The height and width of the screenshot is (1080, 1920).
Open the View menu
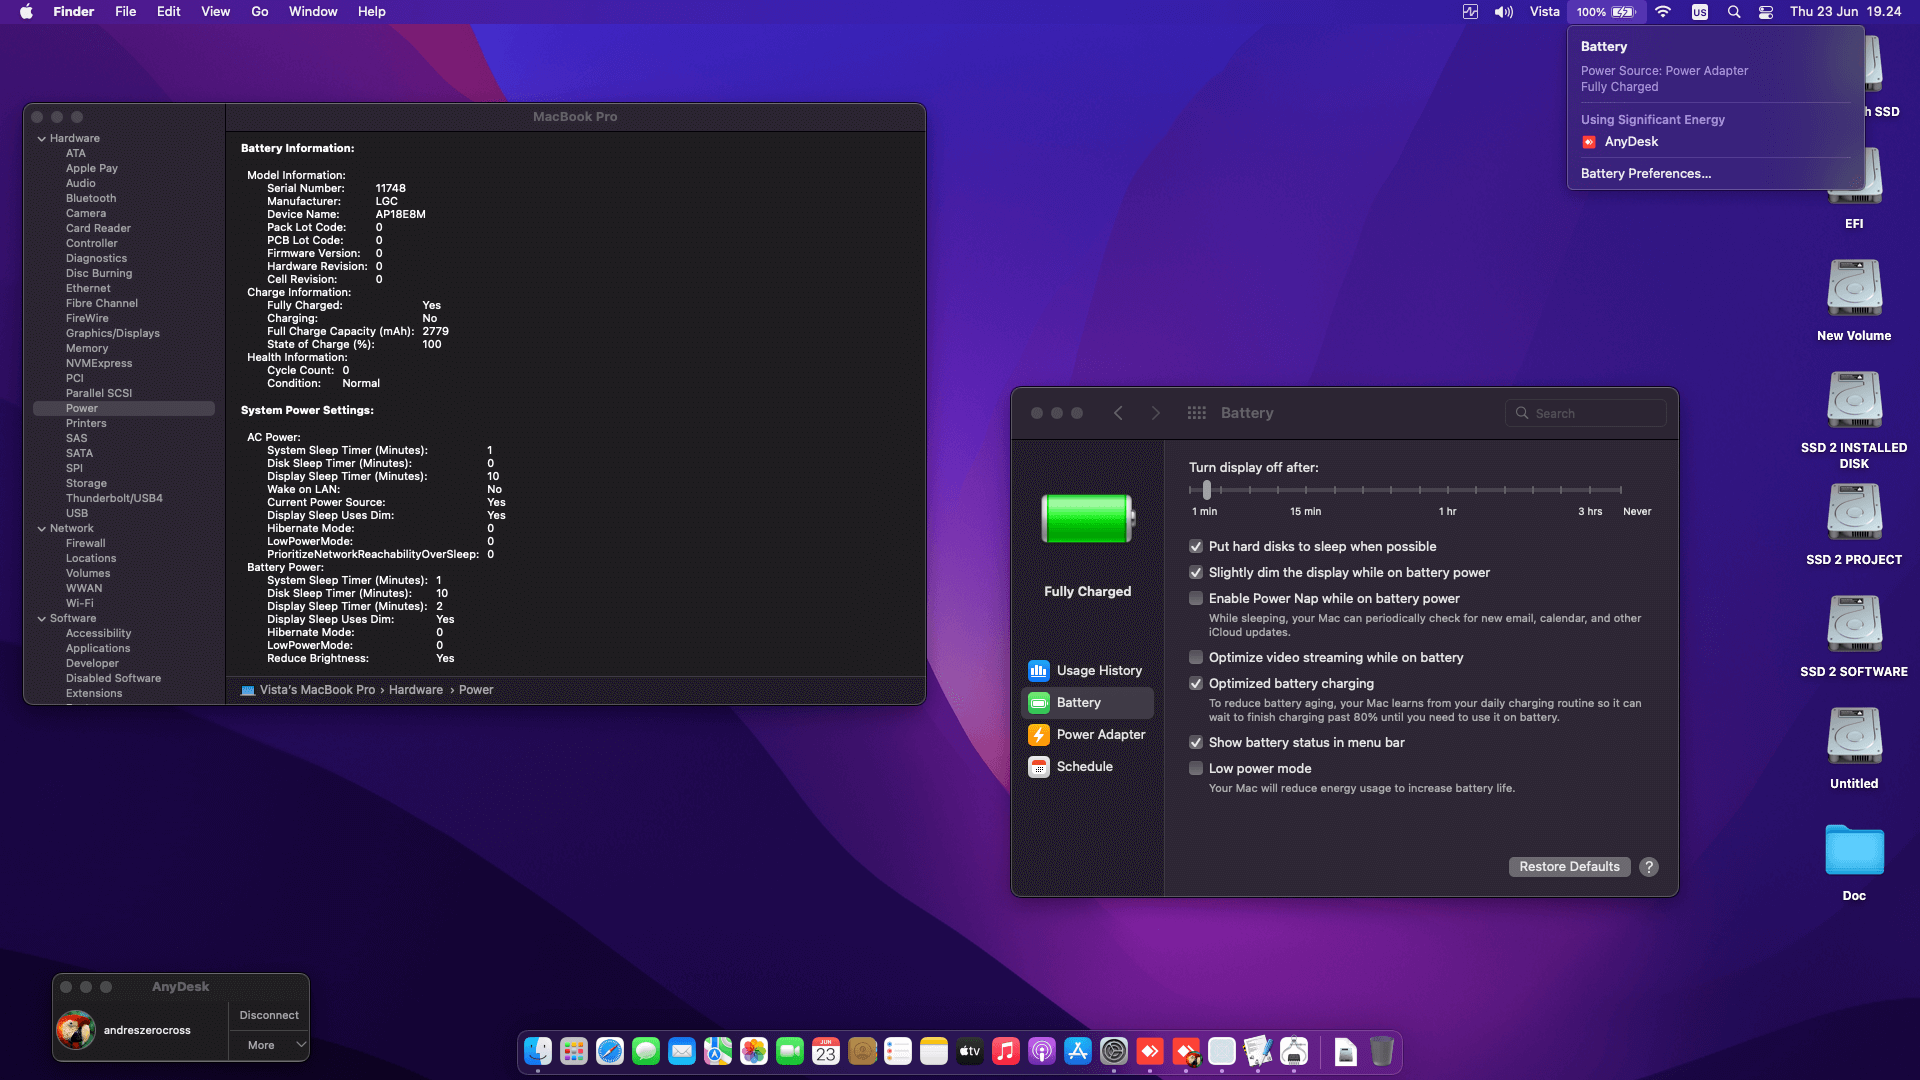click(x=215, y=12)
